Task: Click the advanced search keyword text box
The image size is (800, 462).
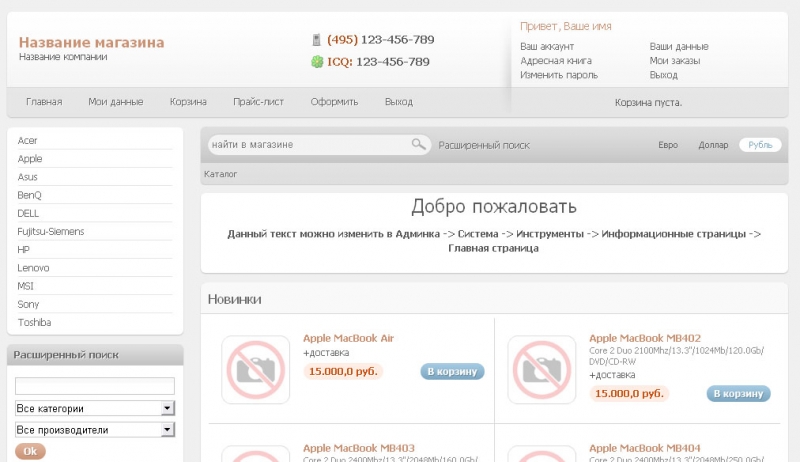Action: pos(95,386)
